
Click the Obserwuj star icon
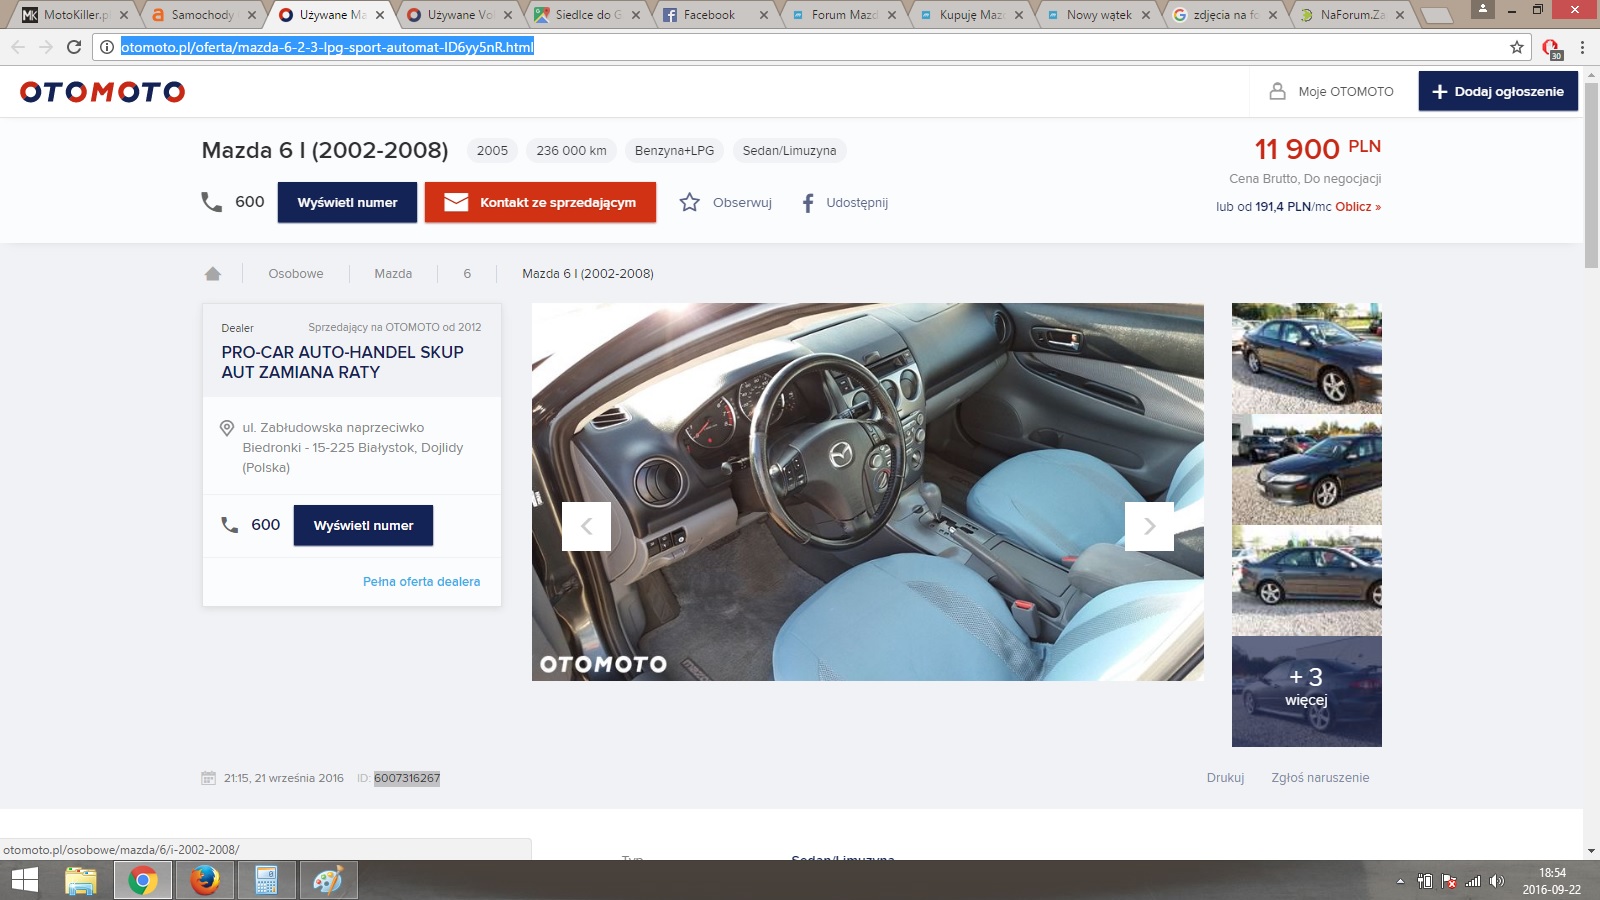tap(689, 203)
